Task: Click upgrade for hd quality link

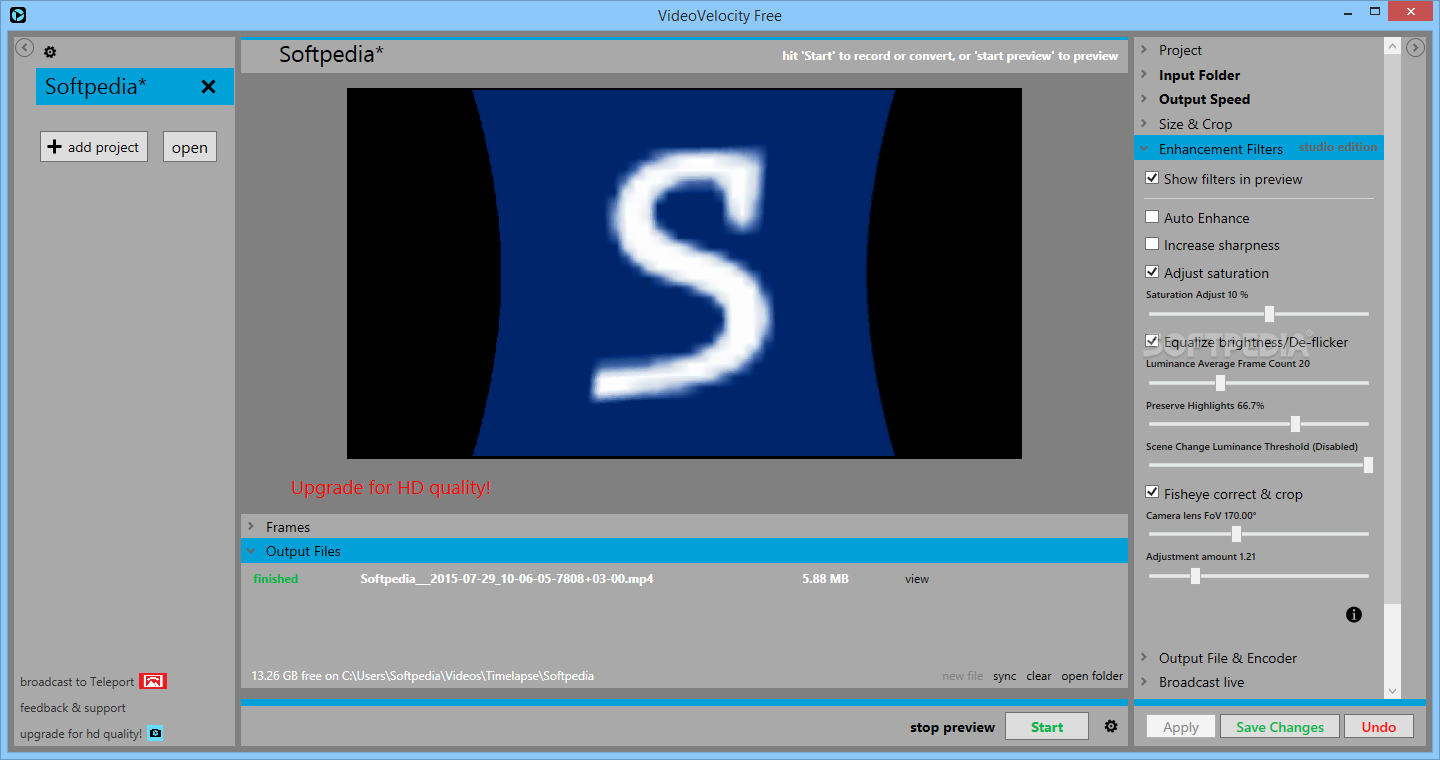Action: [x=81, y=733]
